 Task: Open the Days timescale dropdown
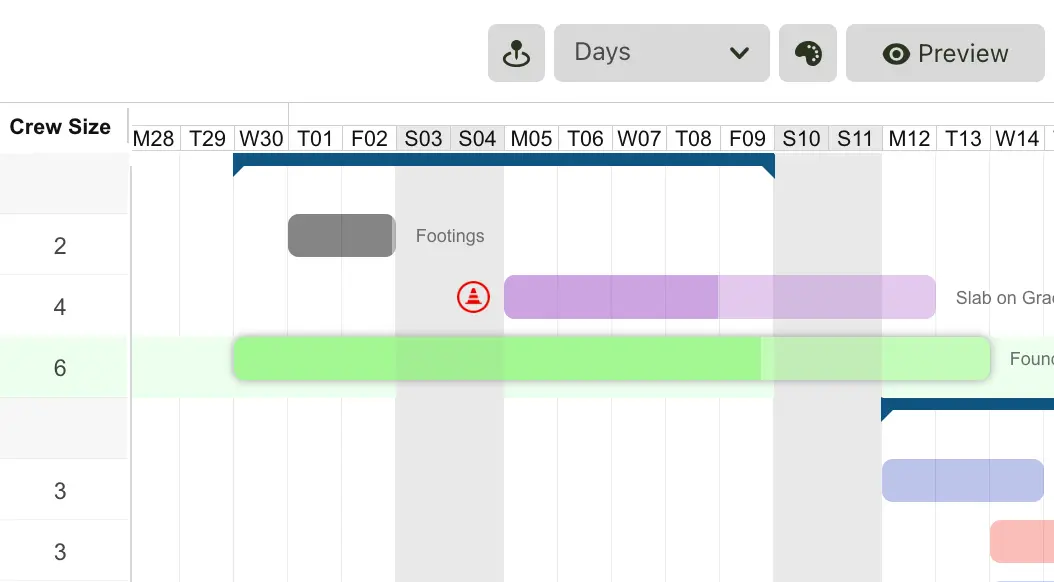[x=661, y=53]
